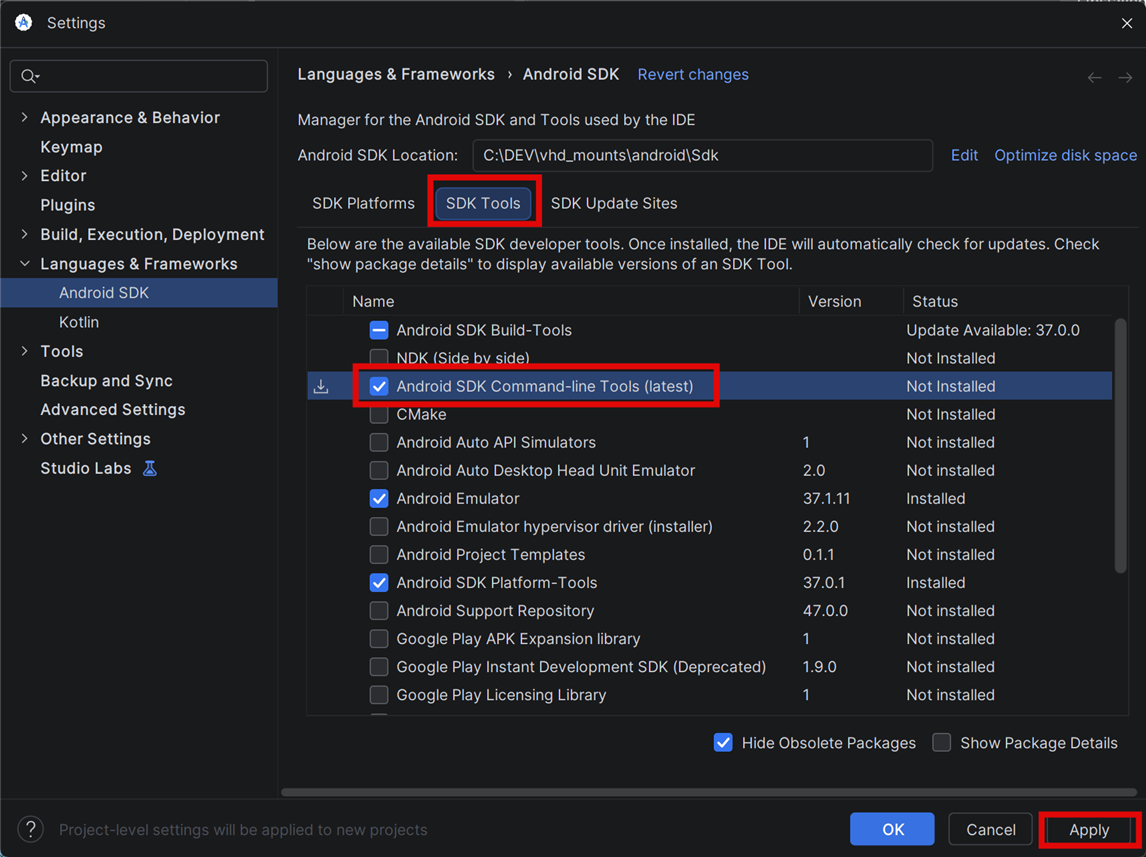Image resolution: width=1146 pixels, height=857 pixels.
Task: Expand Appearance & Behavior section
Action: pos(25,118)
